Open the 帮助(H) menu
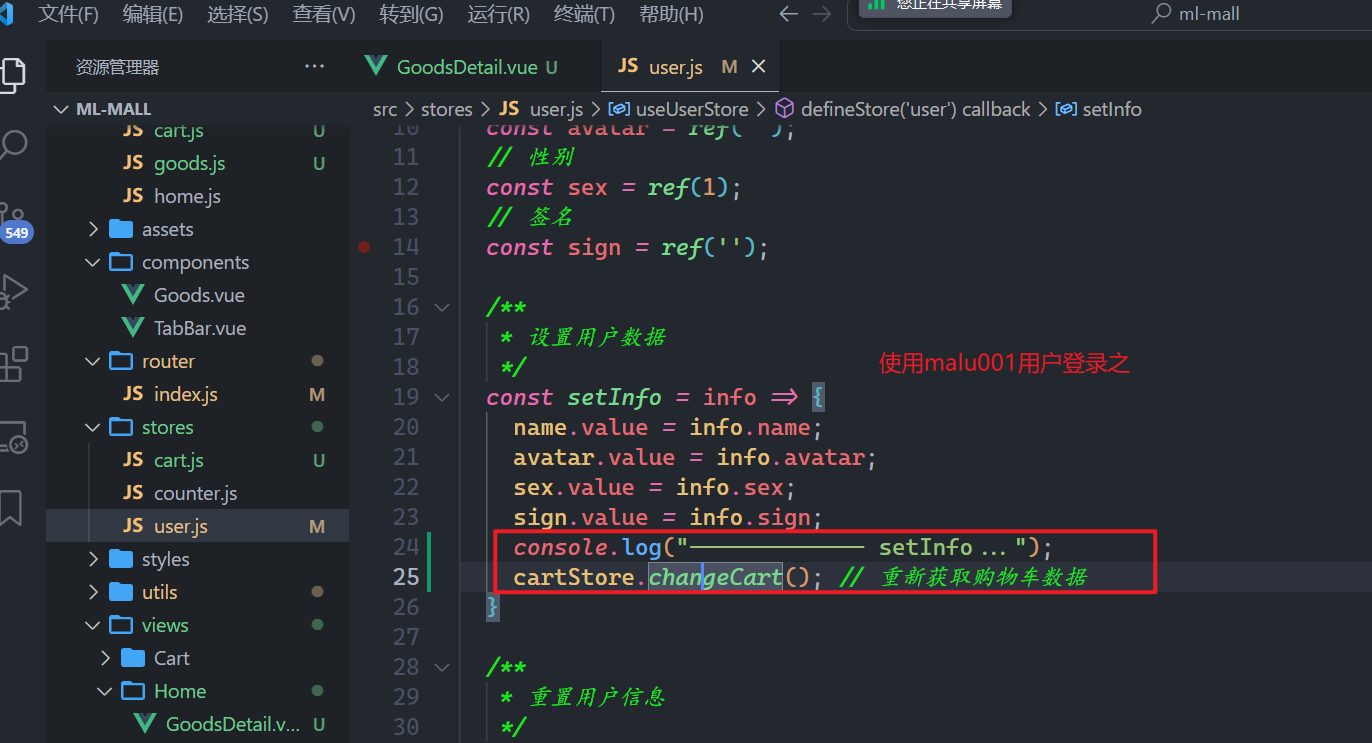 [671, 14]
